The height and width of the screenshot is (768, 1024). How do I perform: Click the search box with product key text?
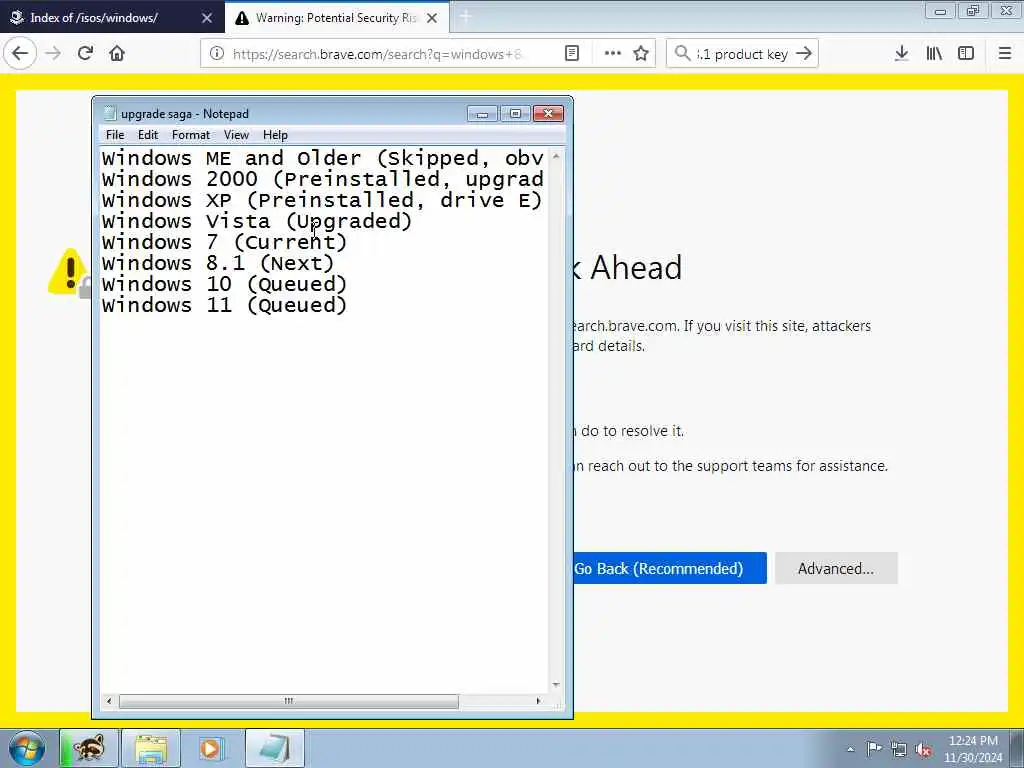[742, 54]
